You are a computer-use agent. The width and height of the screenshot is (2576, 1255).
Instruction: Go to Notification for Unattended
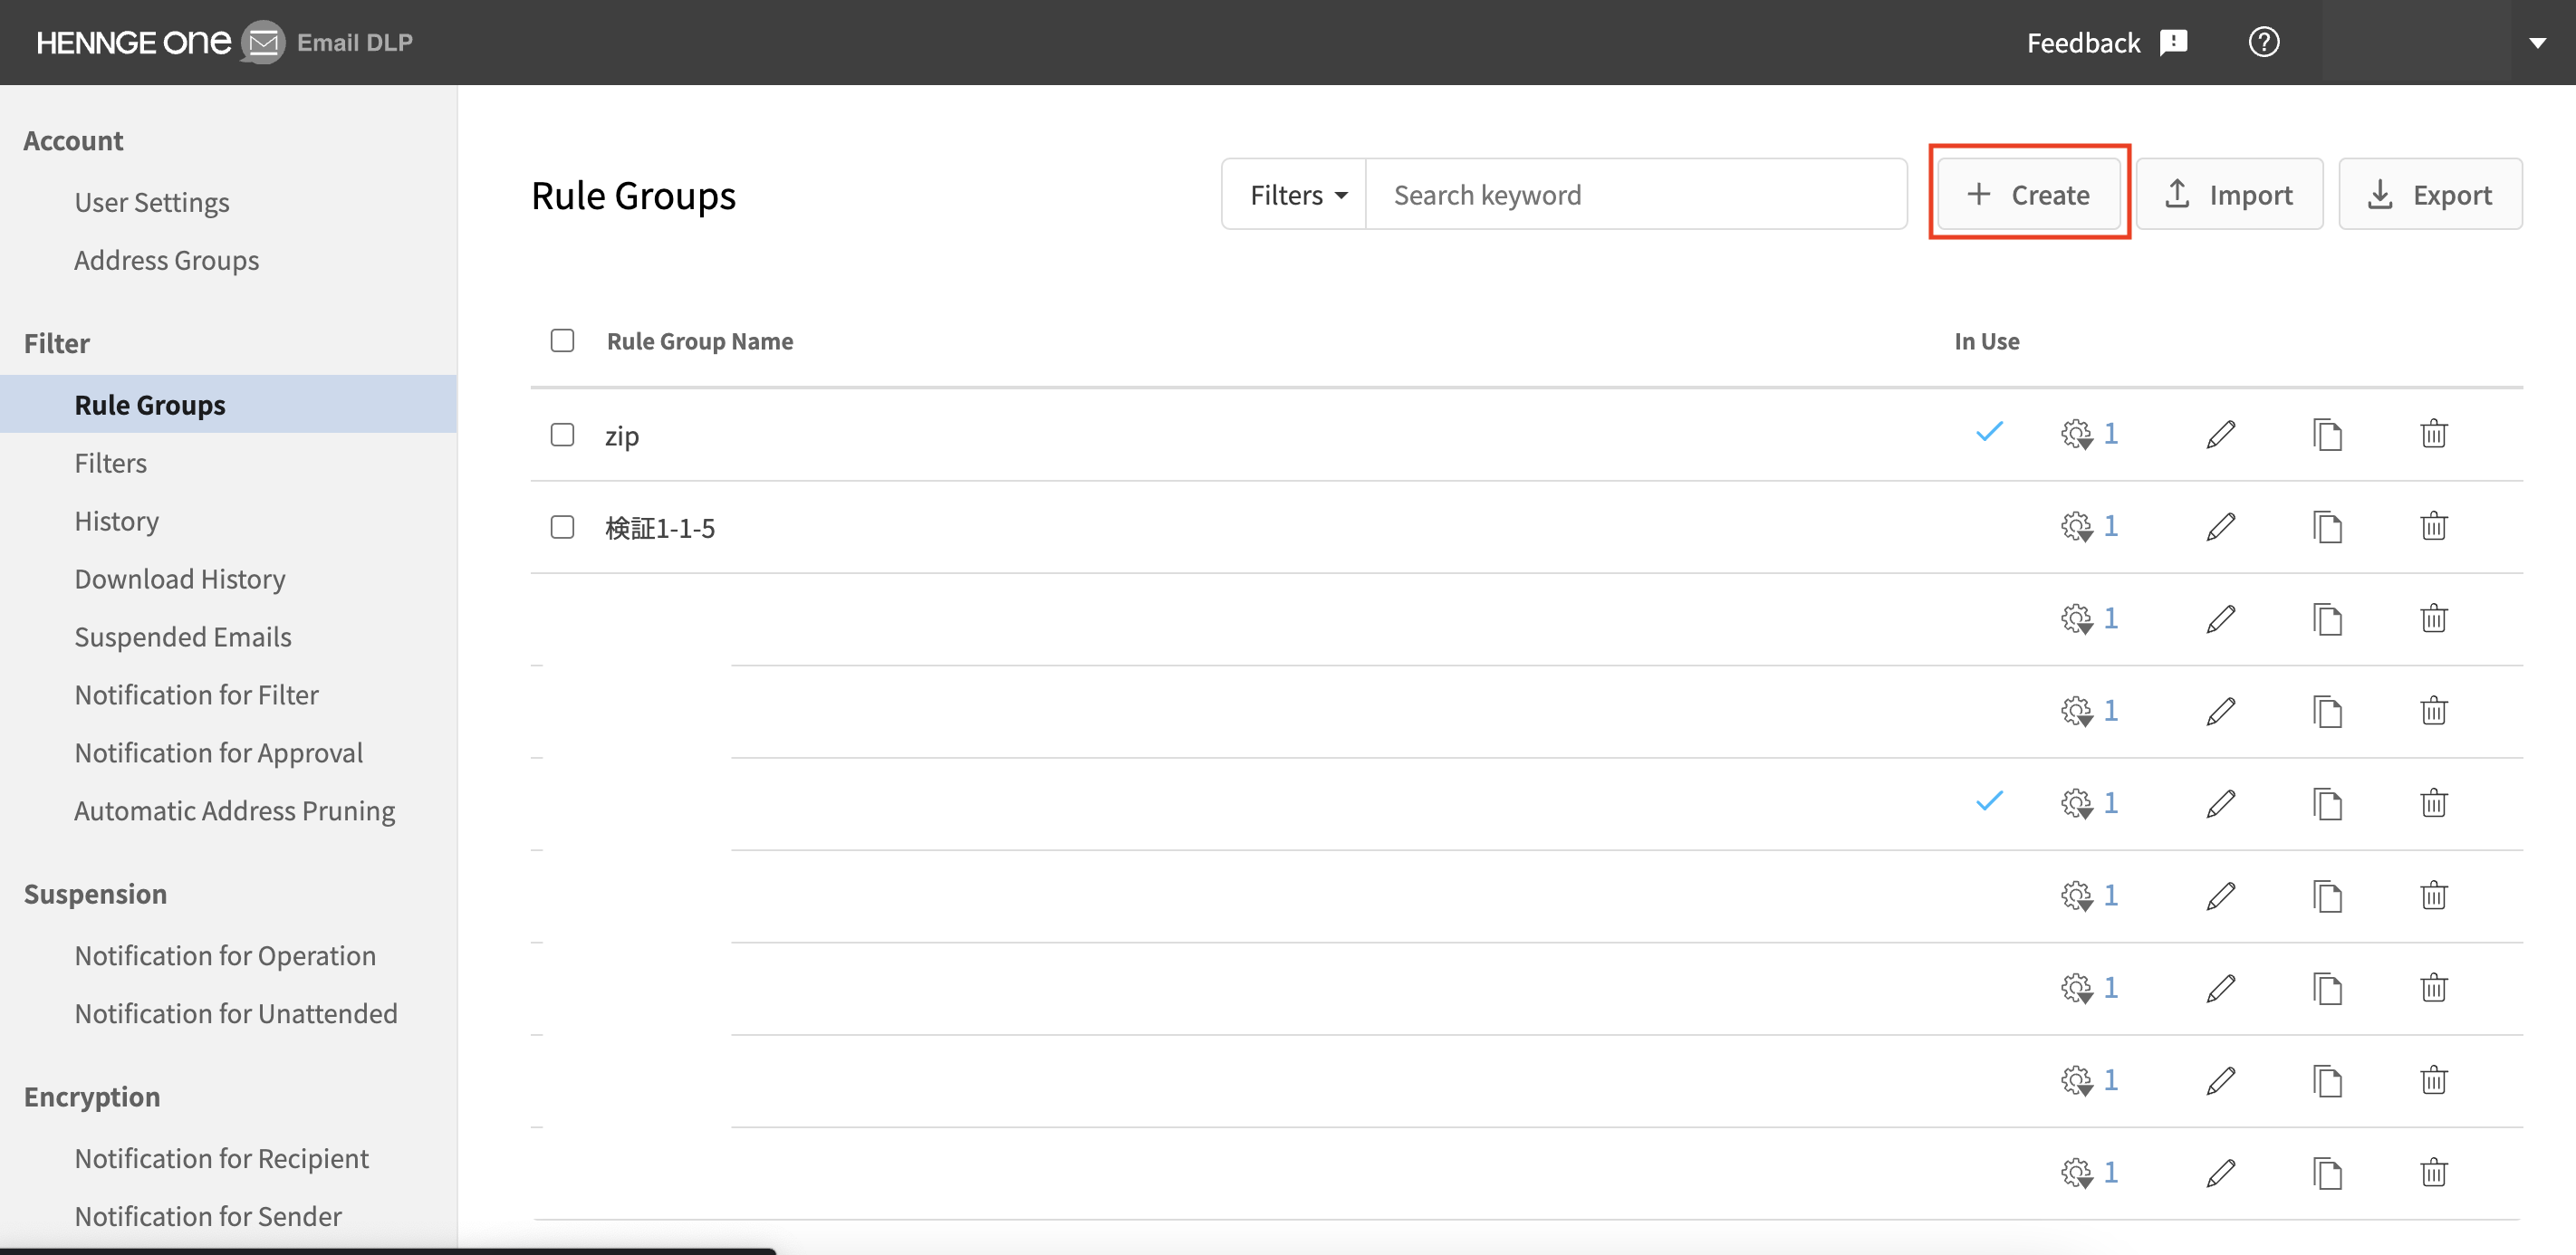pos(236,1014)
